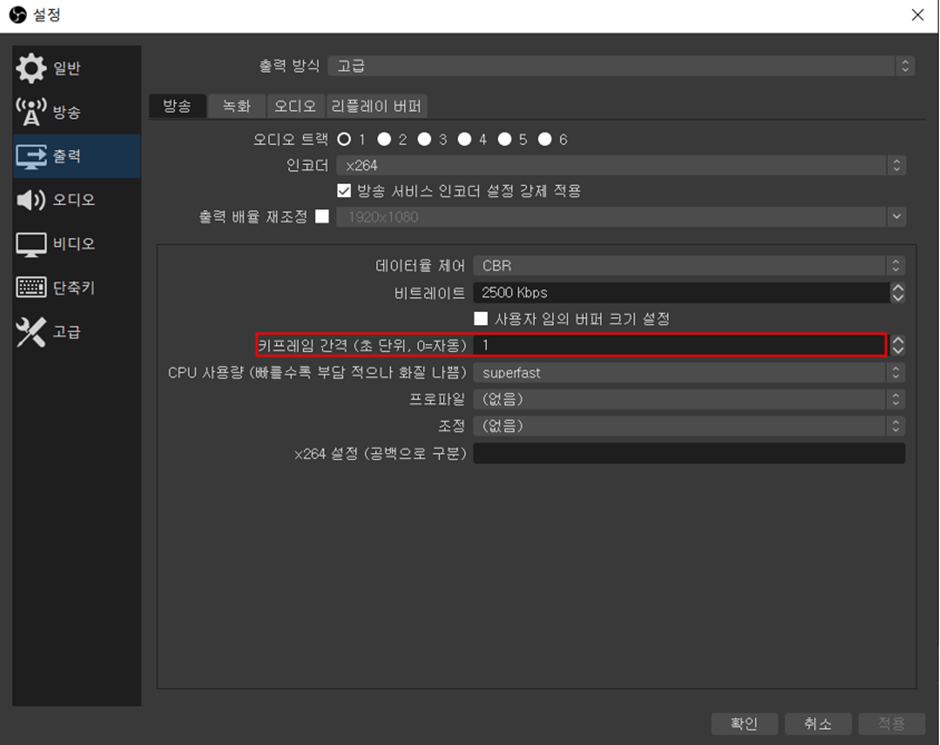Decrease 키프레임 간격 with down arrow

pyautogui.click(x=897, y=351)
